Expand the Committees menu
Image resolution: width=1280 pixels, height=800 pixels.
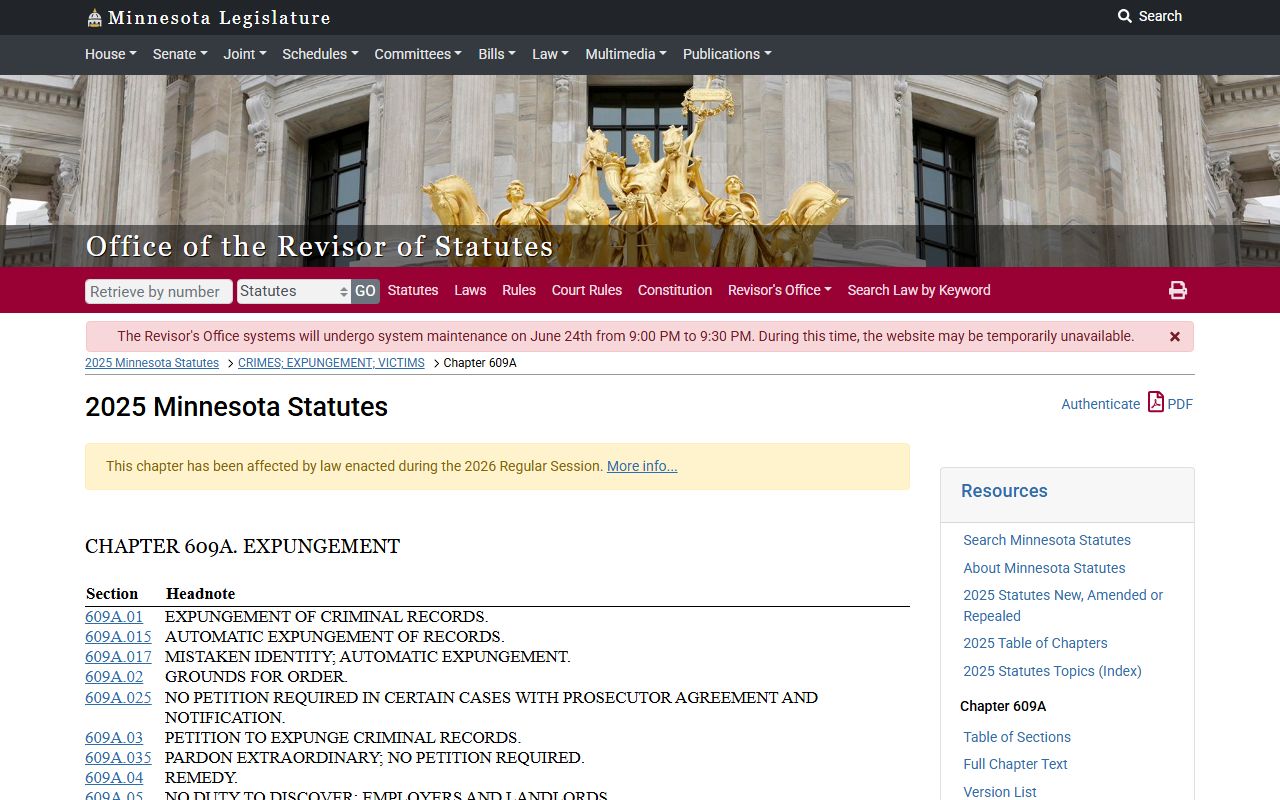[418, 54]
